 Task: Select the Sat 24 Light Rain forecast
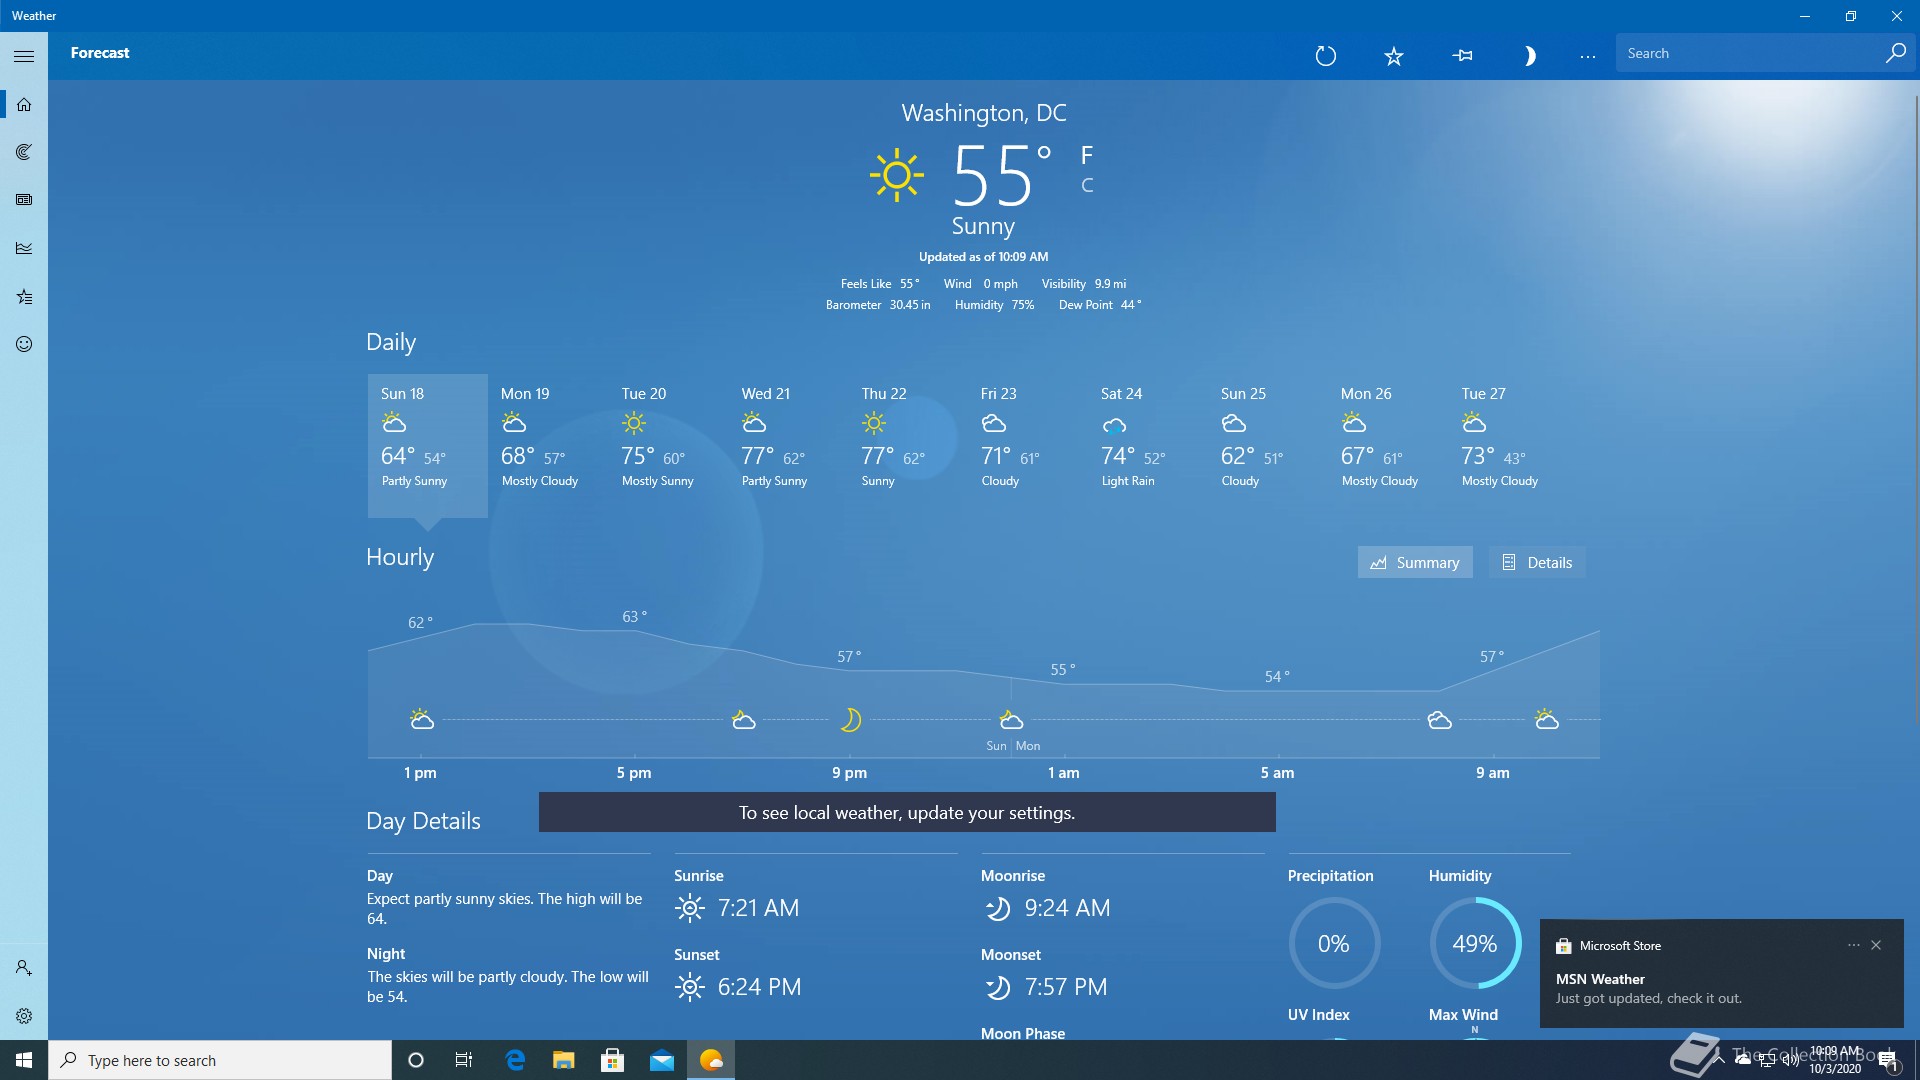[x=1148, y=445]
